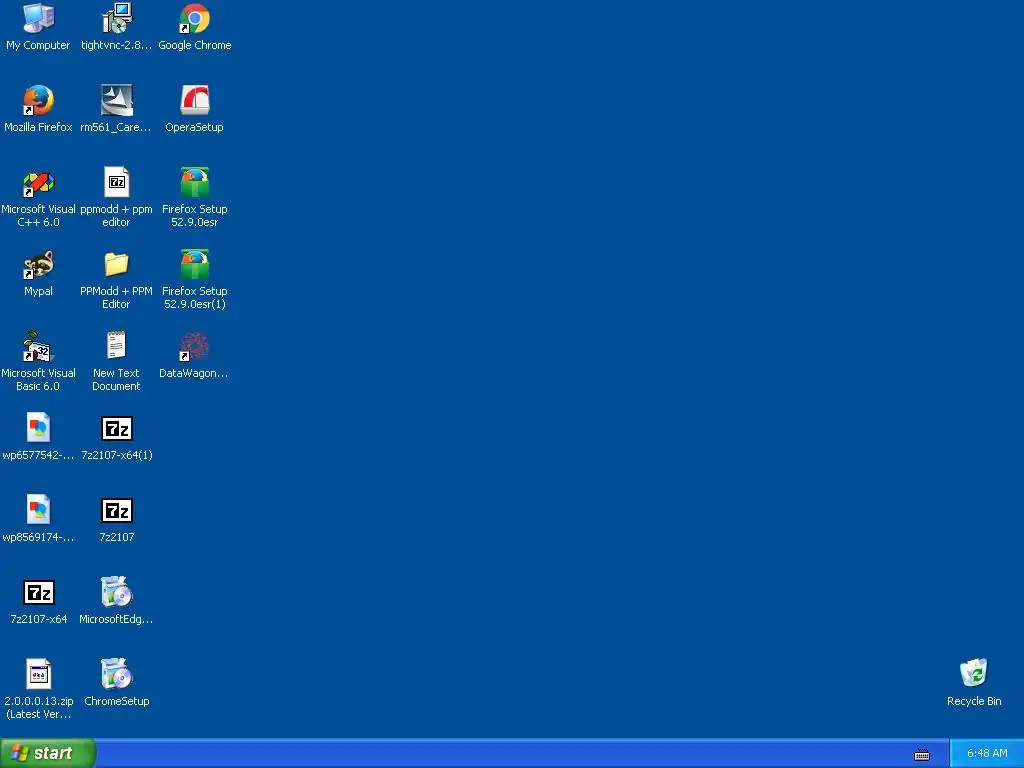
Task: Select the rm561_Care file icon
Action: coord(117,101)
